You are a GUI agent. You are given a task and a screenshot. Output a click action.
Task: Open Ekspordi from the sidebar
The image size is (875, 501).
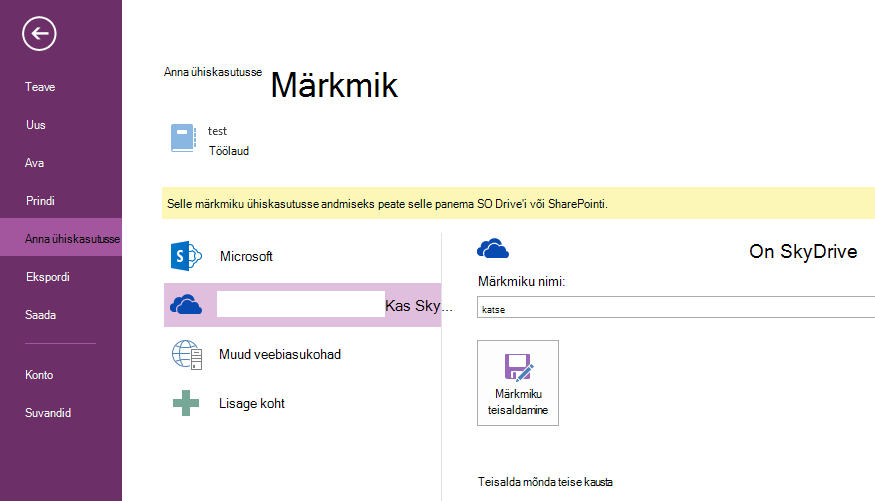[47, 277]
